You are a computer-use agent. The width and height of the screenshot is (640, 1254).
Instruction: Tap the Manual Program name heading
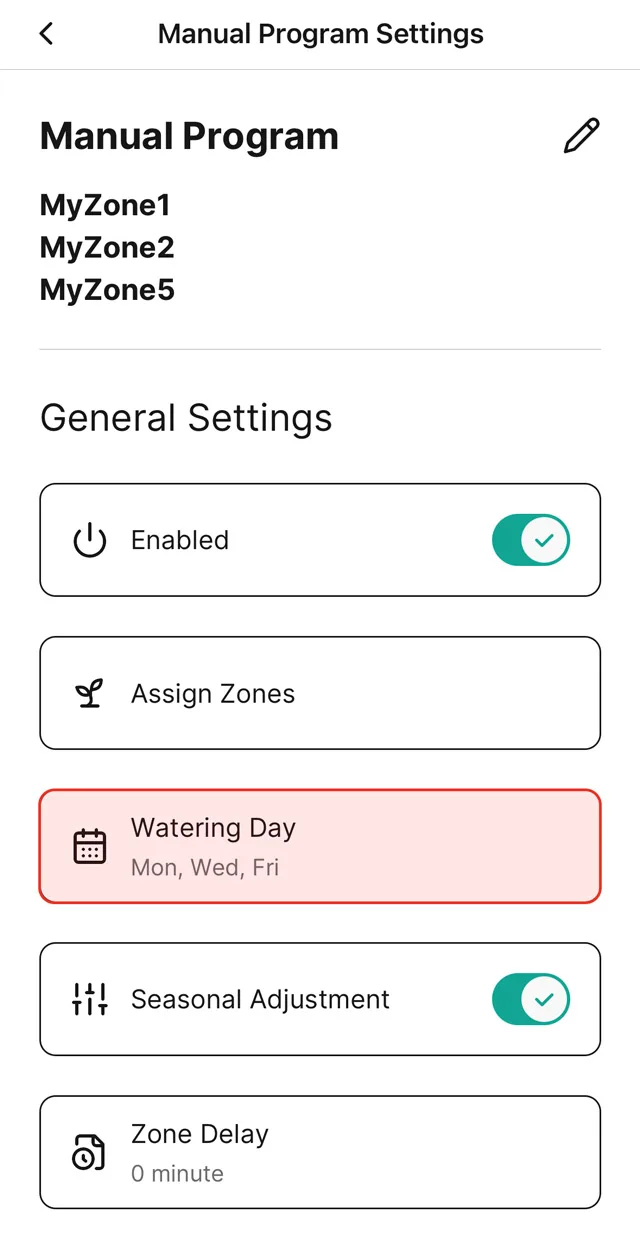189,136
